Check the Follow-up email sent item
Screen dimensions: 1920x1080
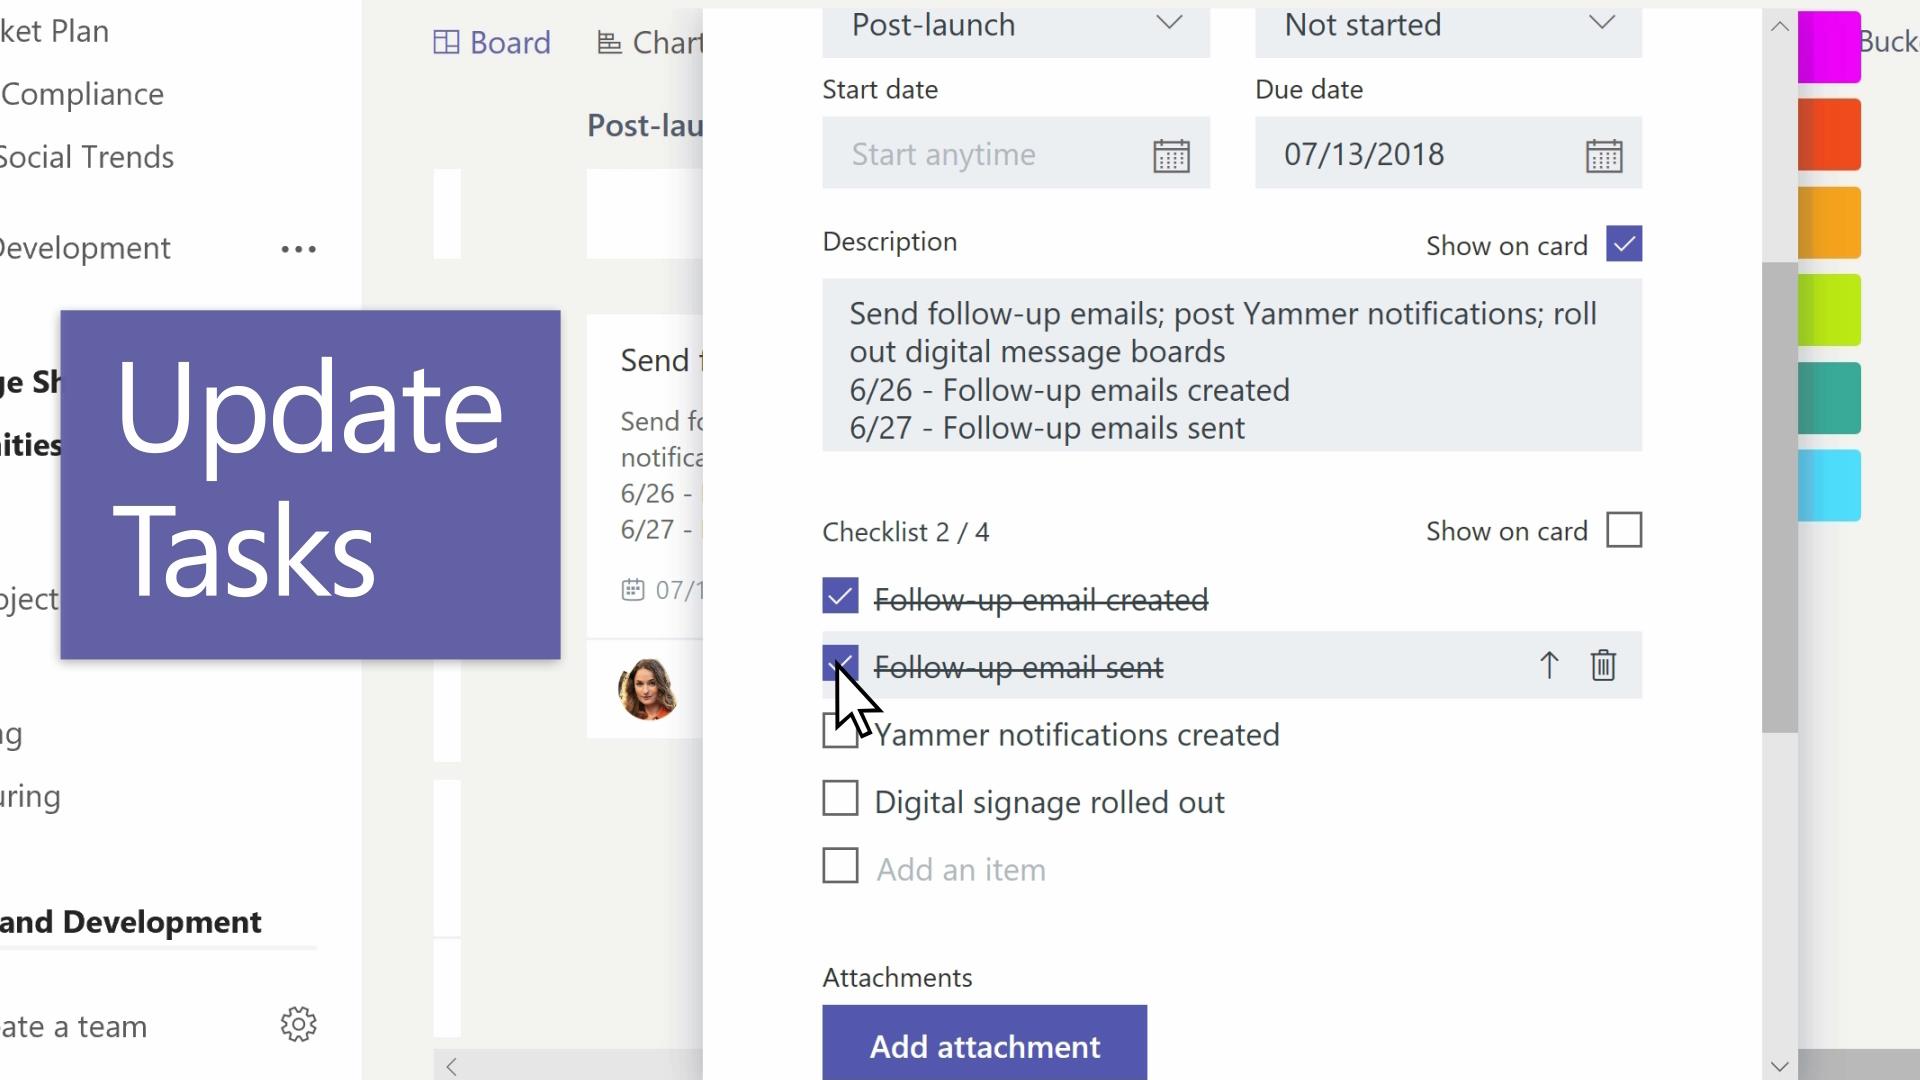(840, 666)
